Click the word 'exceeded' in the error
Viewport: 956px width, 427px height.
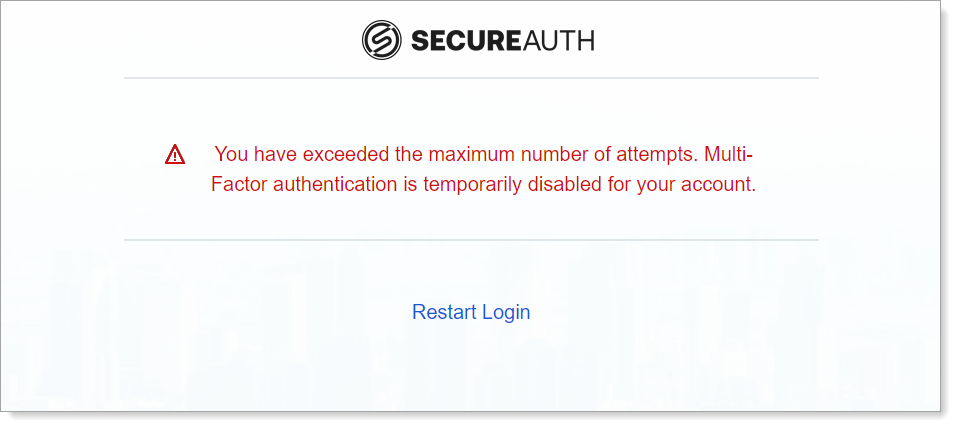click(346, 154)
